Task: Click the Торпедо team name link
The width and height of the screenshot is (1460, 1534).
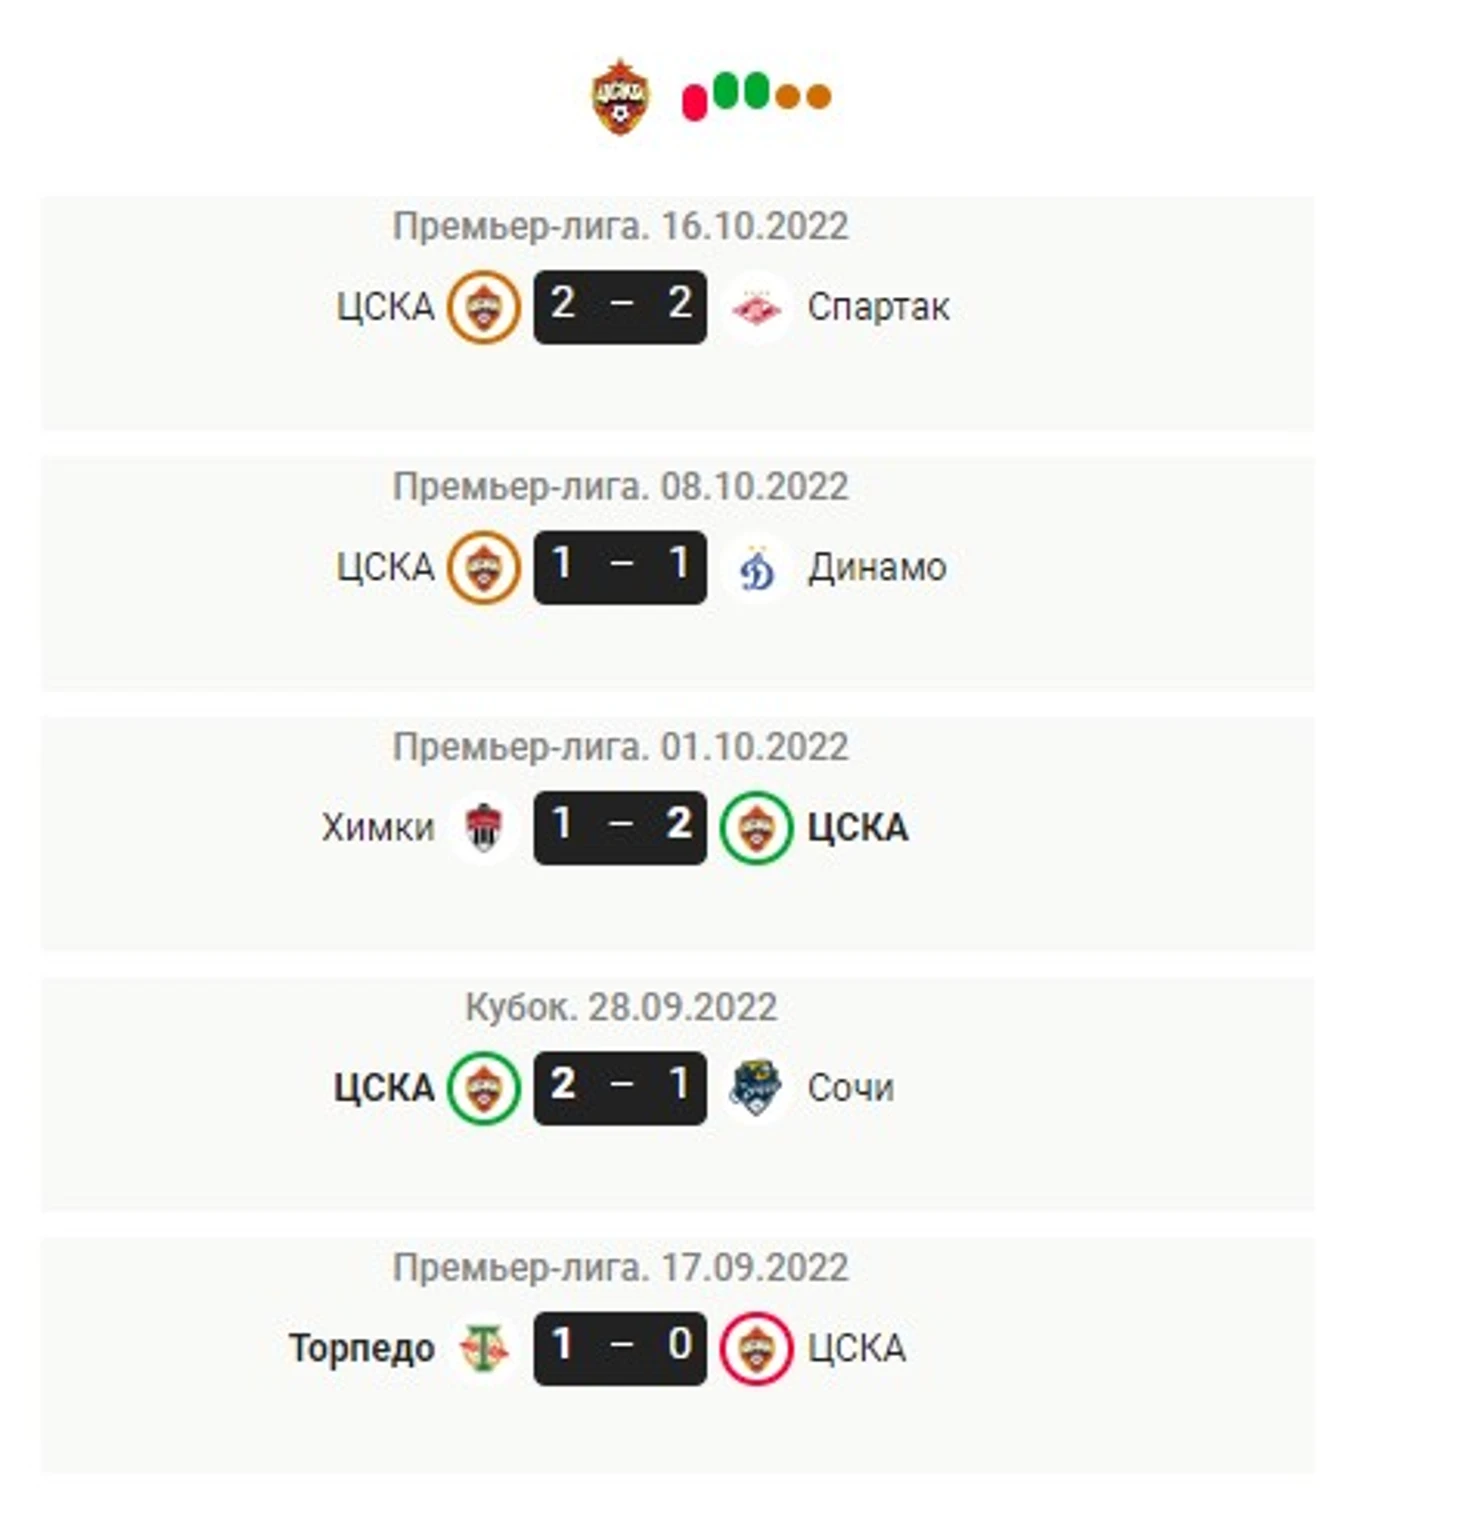Action: [362, 1348]
